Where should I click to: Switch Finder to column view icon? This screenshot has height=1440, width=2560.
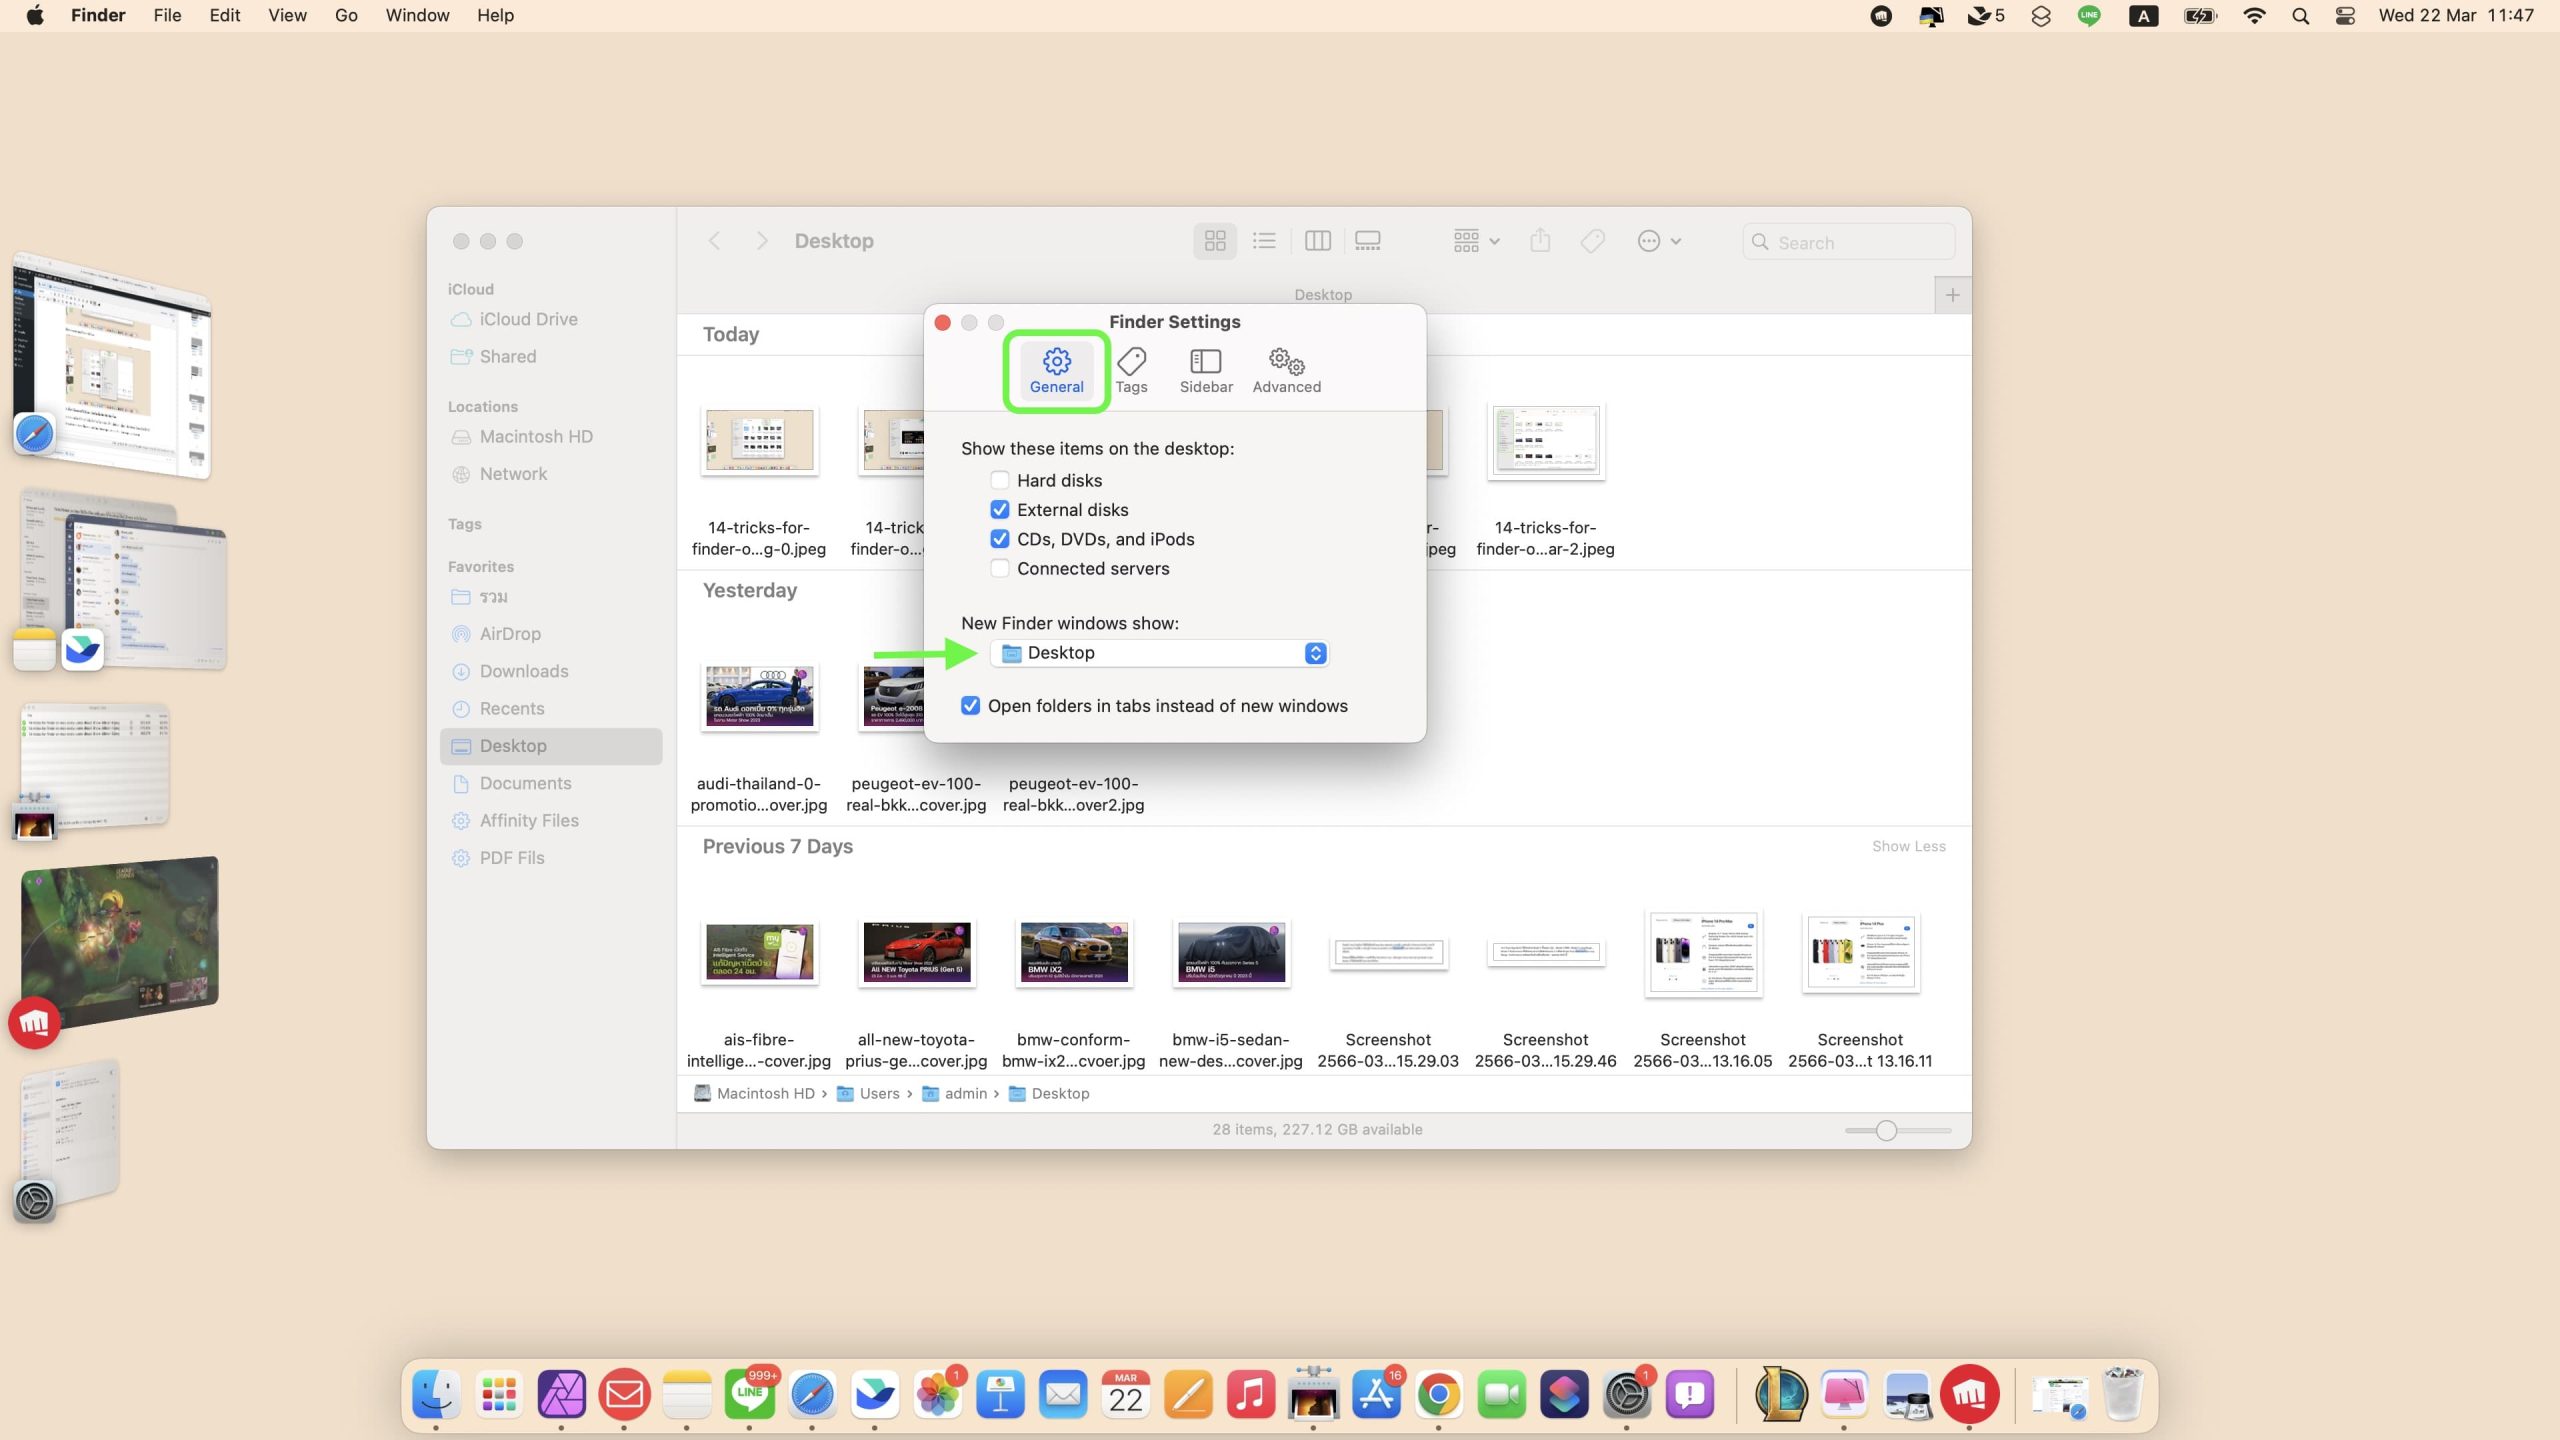[x=1317, y=241]
